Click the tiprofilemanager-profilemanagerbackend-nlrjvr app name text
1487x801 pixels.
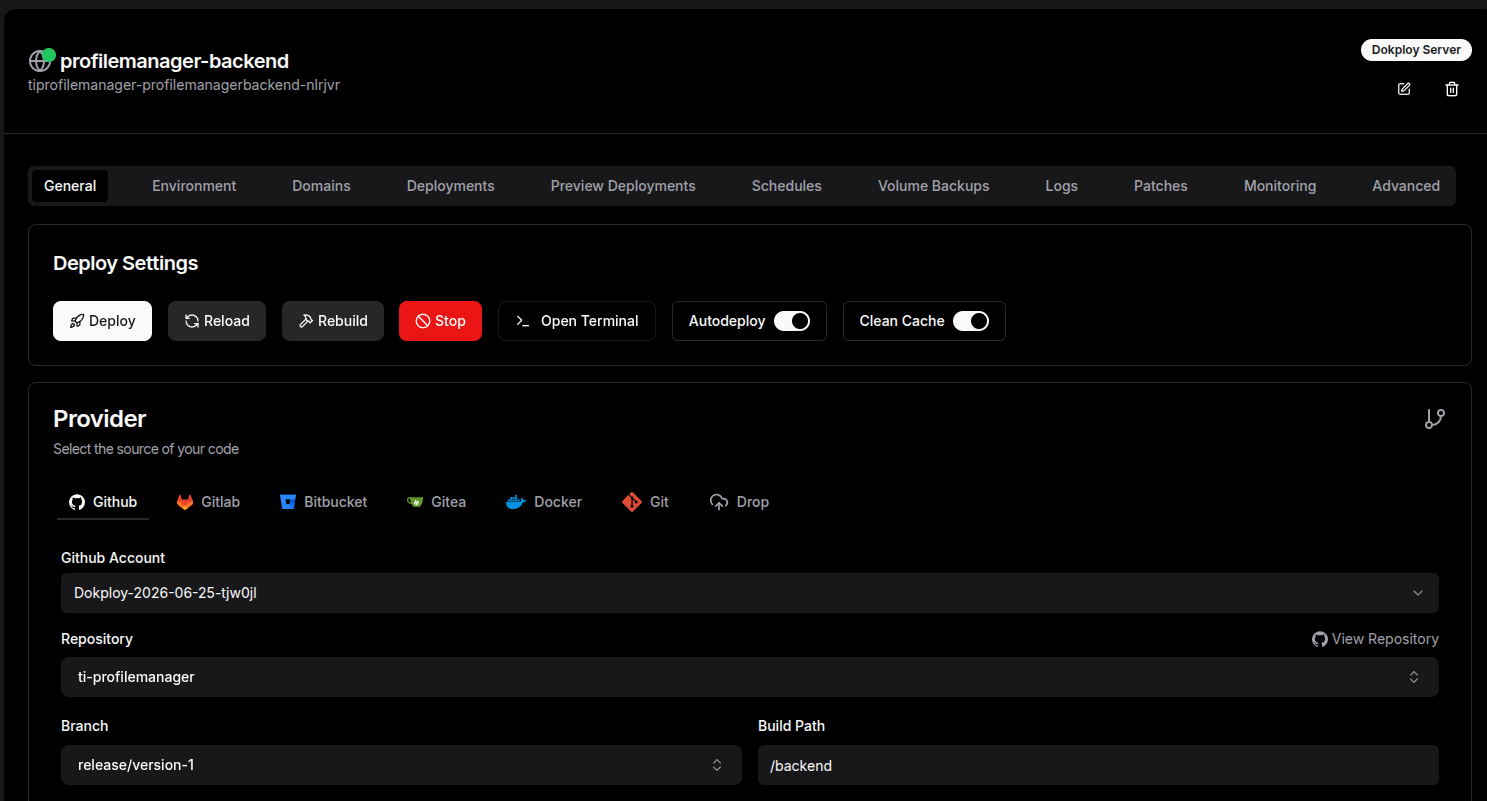pyautogui.click(x=184, y=85)
